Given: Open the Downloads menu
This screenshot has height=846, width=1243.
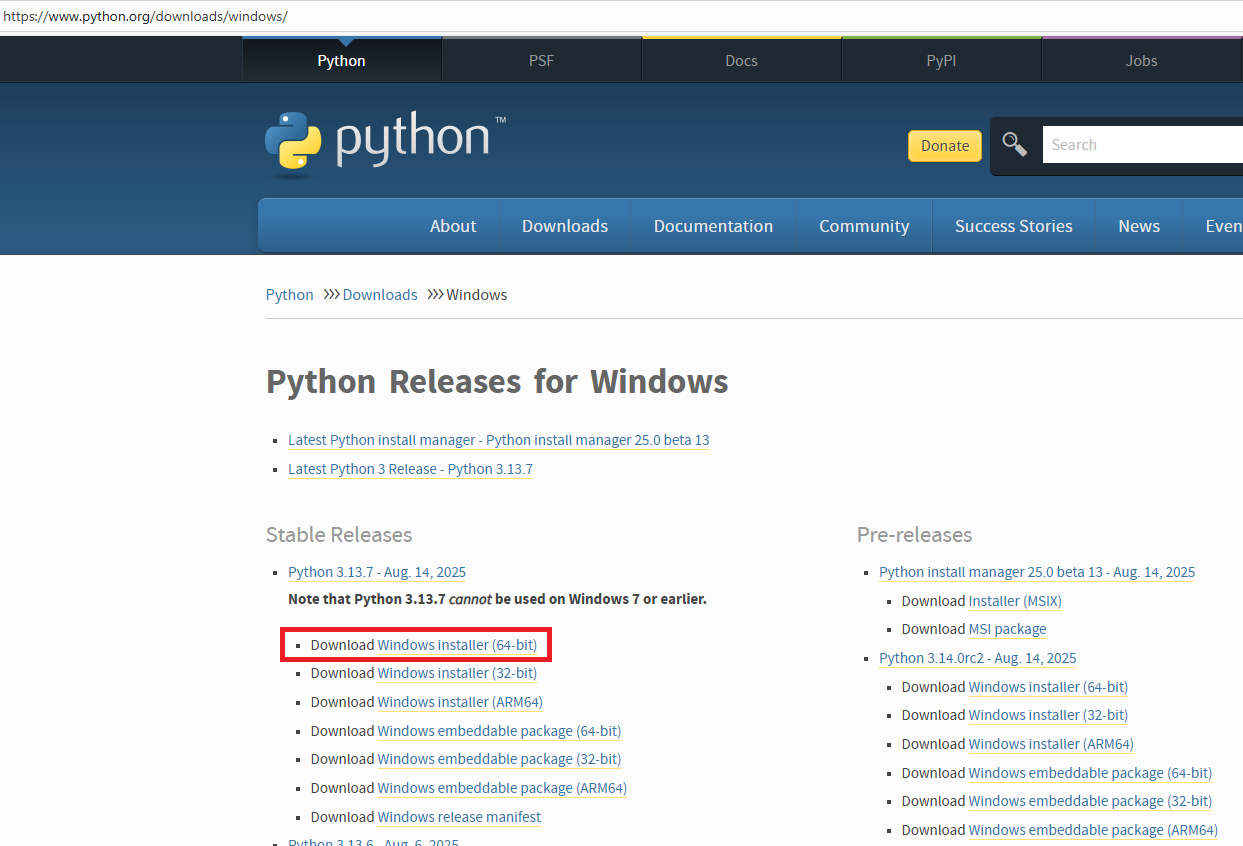Looking at the screenshot, I should (x=565, y=226).
